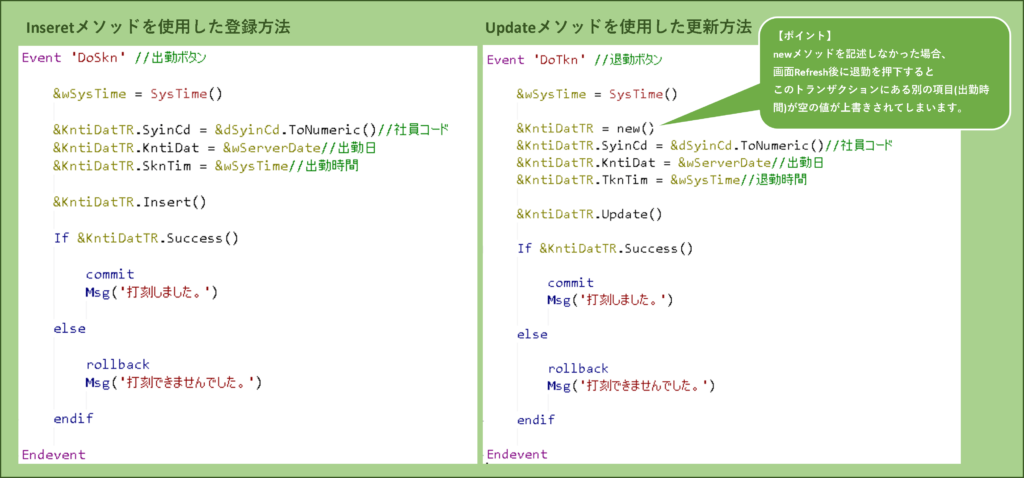Image resolution: width=1024 pixels, height=478 pixels.
Task: Click the 'rollback' keyword in the DoSkn event
Action: pyautogui.click(x=118, y=364)
